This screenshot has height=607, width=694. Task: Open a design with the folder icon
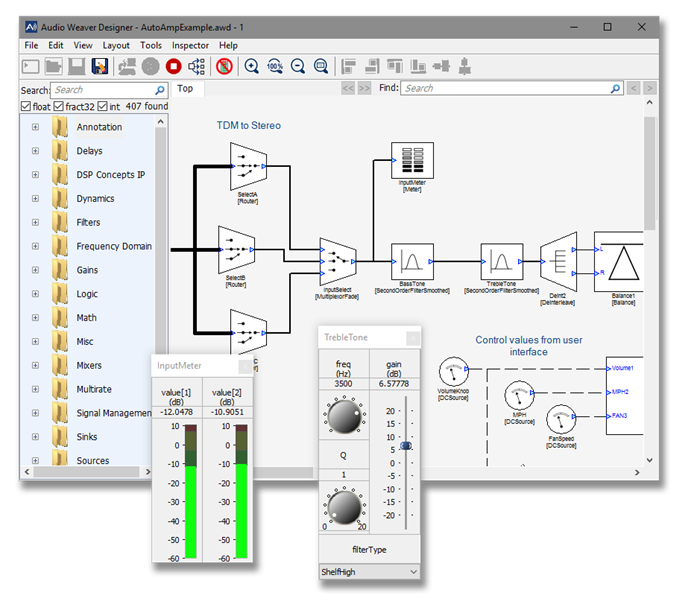pyautogui.click(x=54, y=67)
